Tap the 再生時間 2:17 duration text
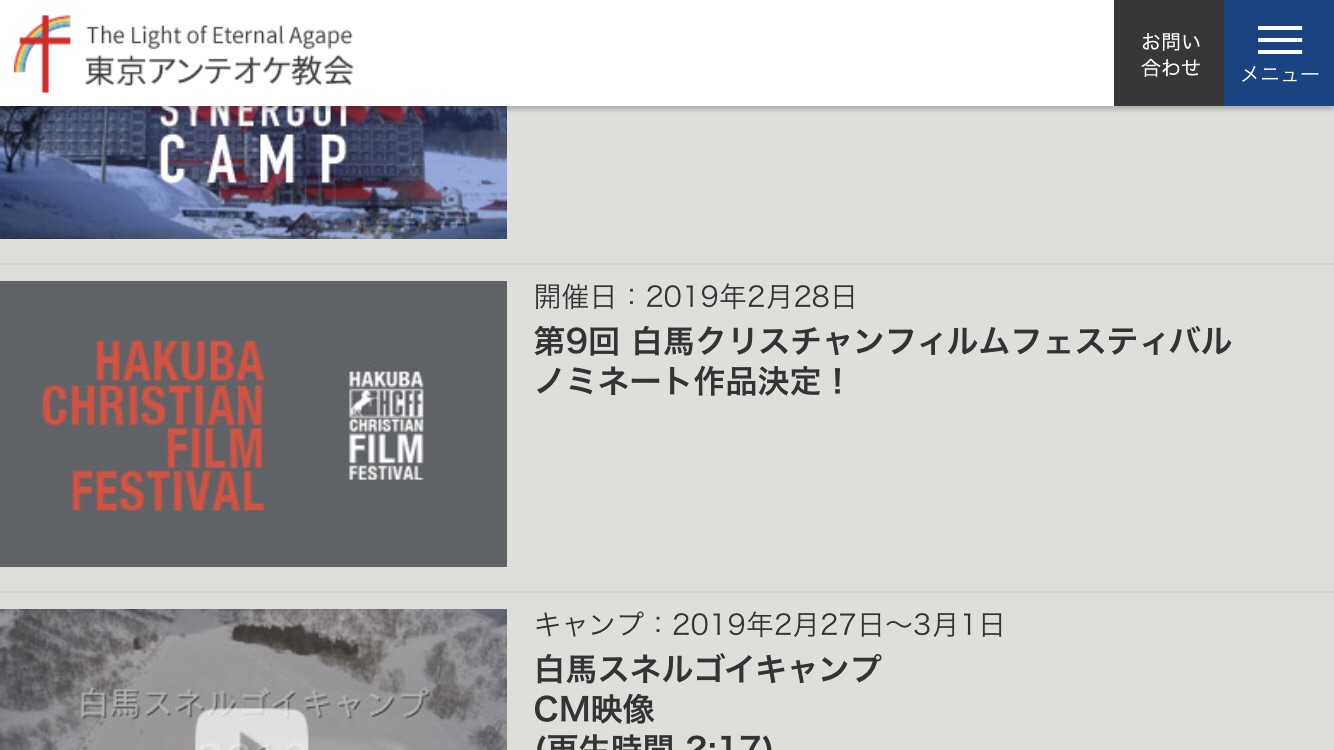The height and width of the screenshot is (750, 1334). click(x=655, y=743)
